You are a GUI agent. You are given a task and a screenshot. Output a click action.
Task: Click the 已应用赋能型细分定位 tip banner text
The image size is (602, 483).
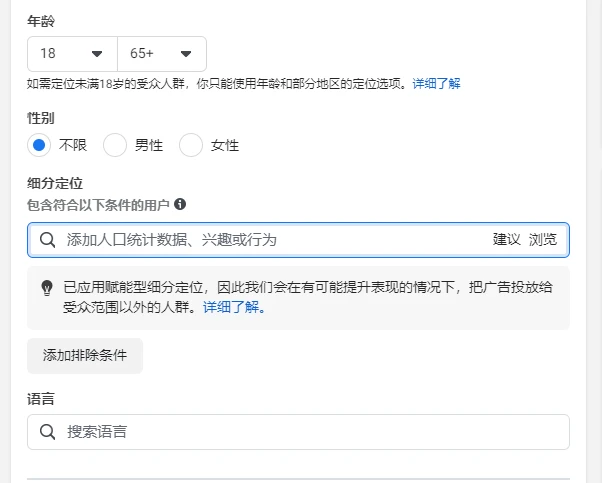click(x=308, y=297)
